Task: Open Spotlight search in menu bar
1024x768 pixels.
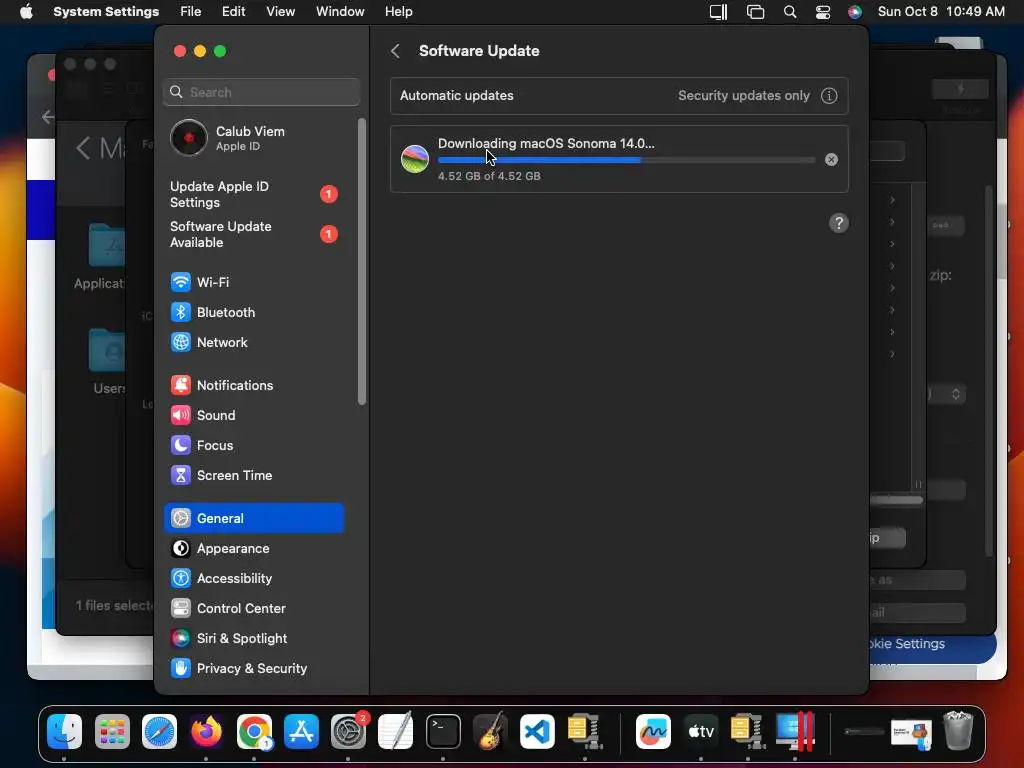Action: (x=790, y=12)
